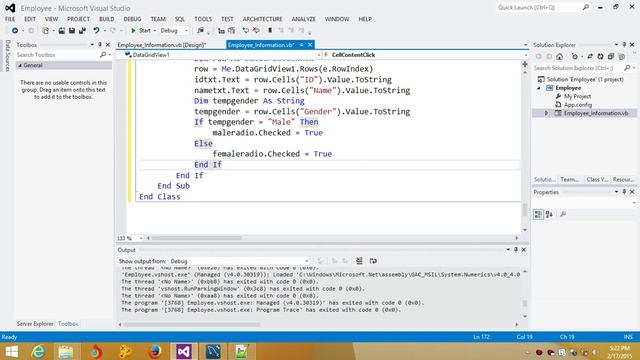Select My Project in Solution Explorer

[x=578, y=96]
